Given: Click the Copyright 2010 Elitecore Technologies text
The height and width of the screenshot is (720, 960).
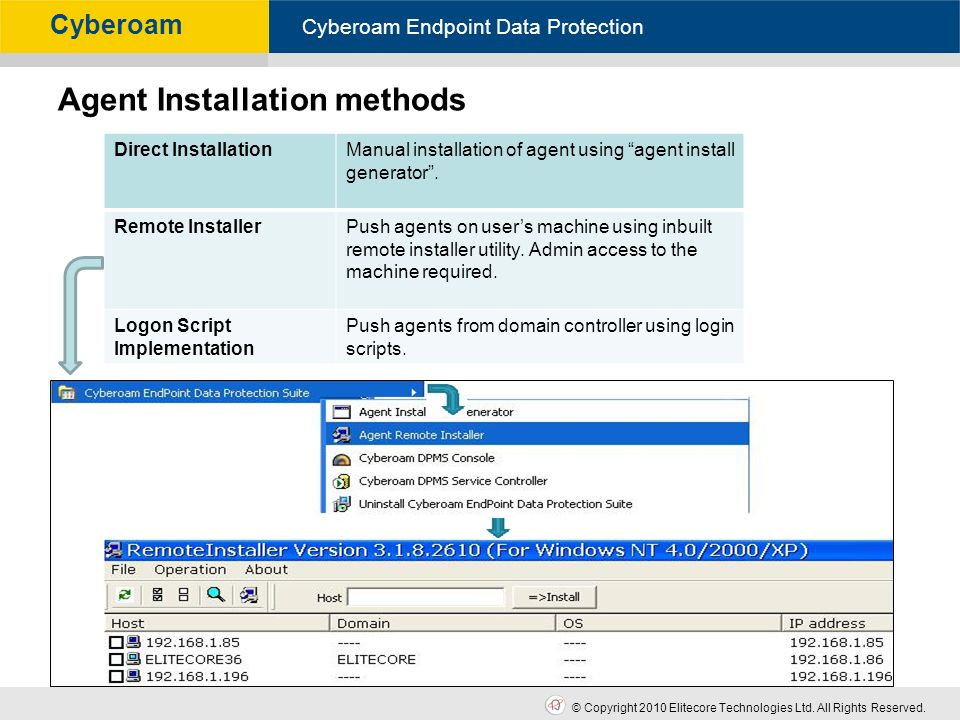Looking at the screenshot, I should [748, 707].
